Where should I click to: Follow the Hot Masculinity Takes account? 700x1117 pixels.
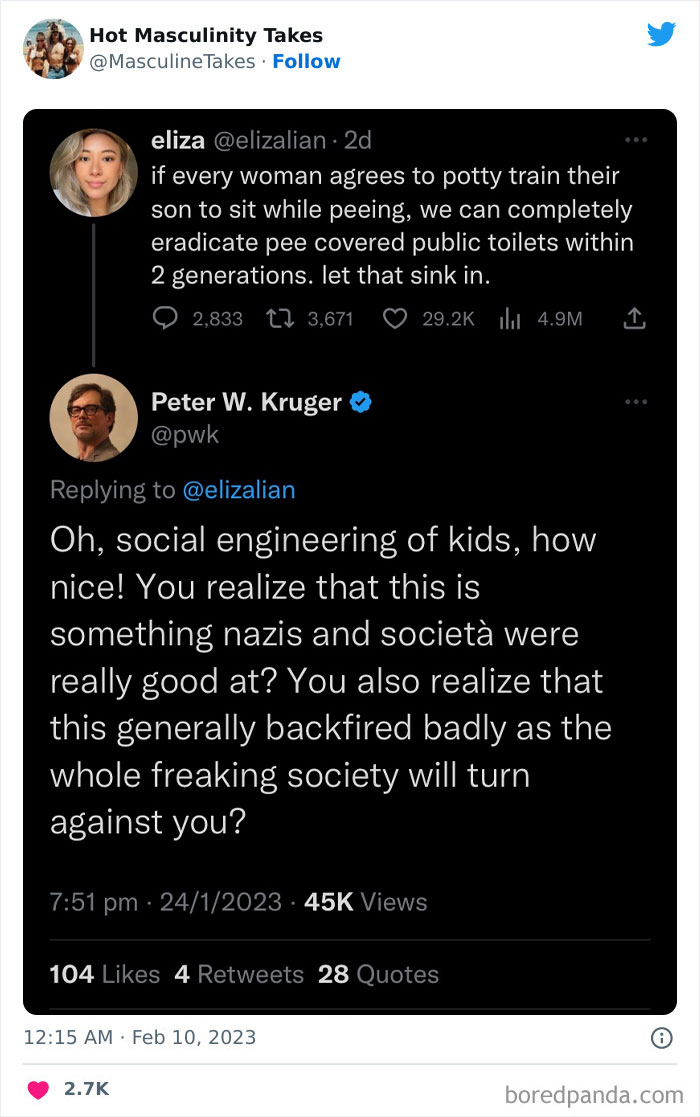[x=307, y=61]
